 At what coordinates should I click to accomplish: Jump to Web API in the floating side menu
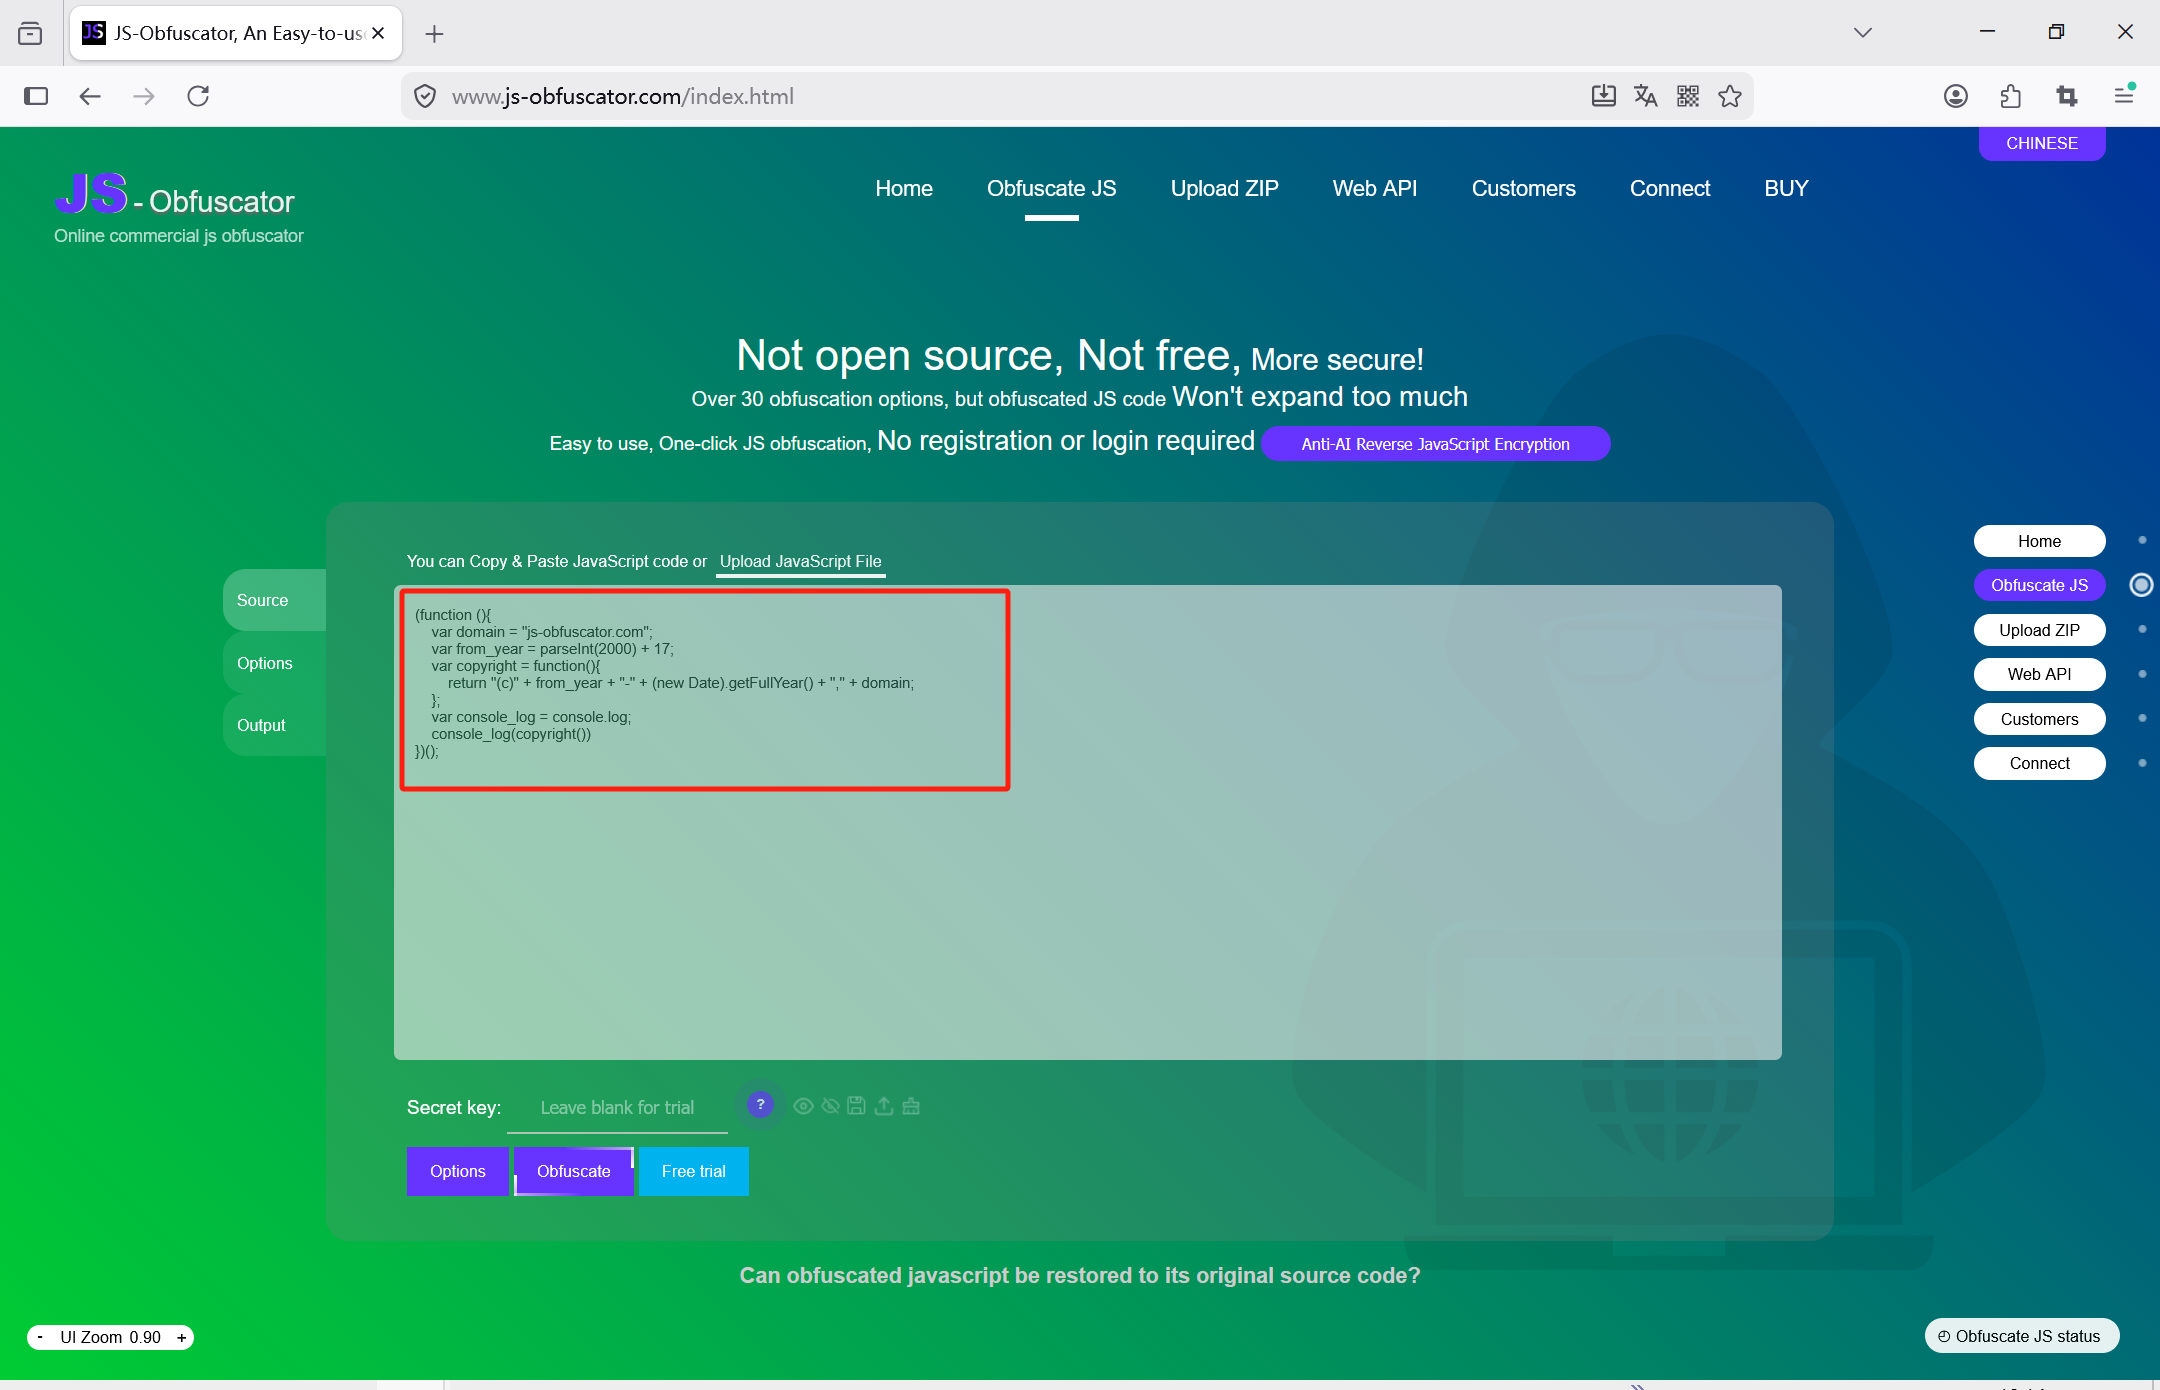[x=2040, y=674]
